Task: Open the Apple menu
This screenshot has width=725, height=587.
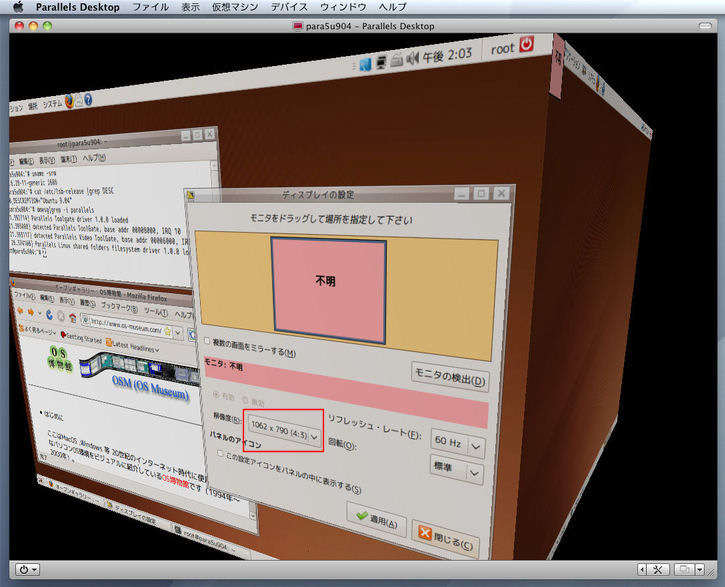Action: pyautogui.click(x=18, y=7)
